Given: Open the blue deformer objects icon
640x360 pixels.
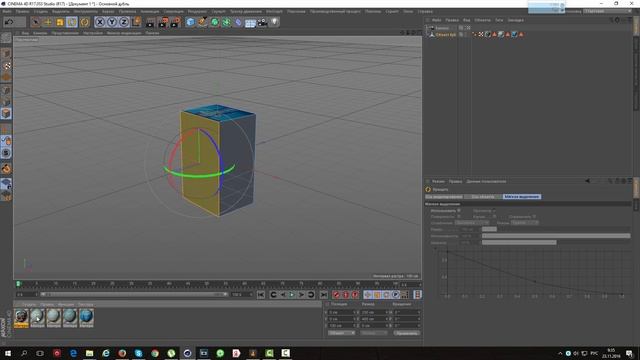Looking at the screenshot, I should [238, 22].
